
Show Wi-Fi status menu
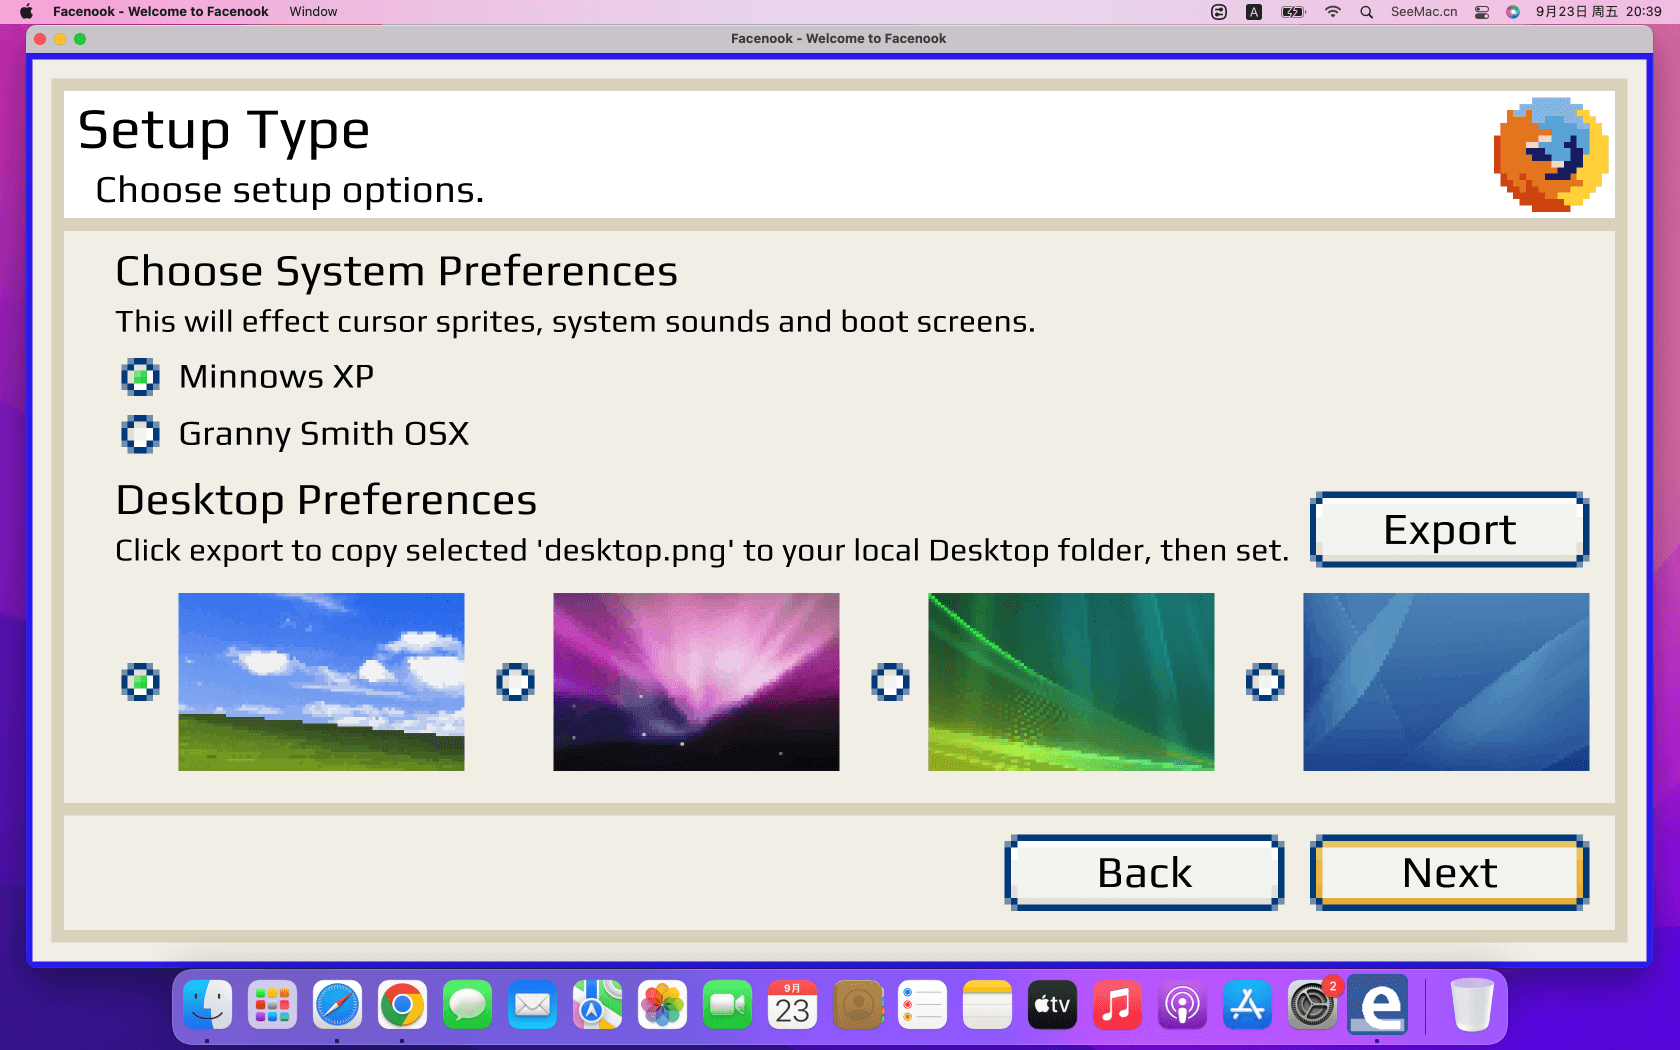coord(1332,12)
